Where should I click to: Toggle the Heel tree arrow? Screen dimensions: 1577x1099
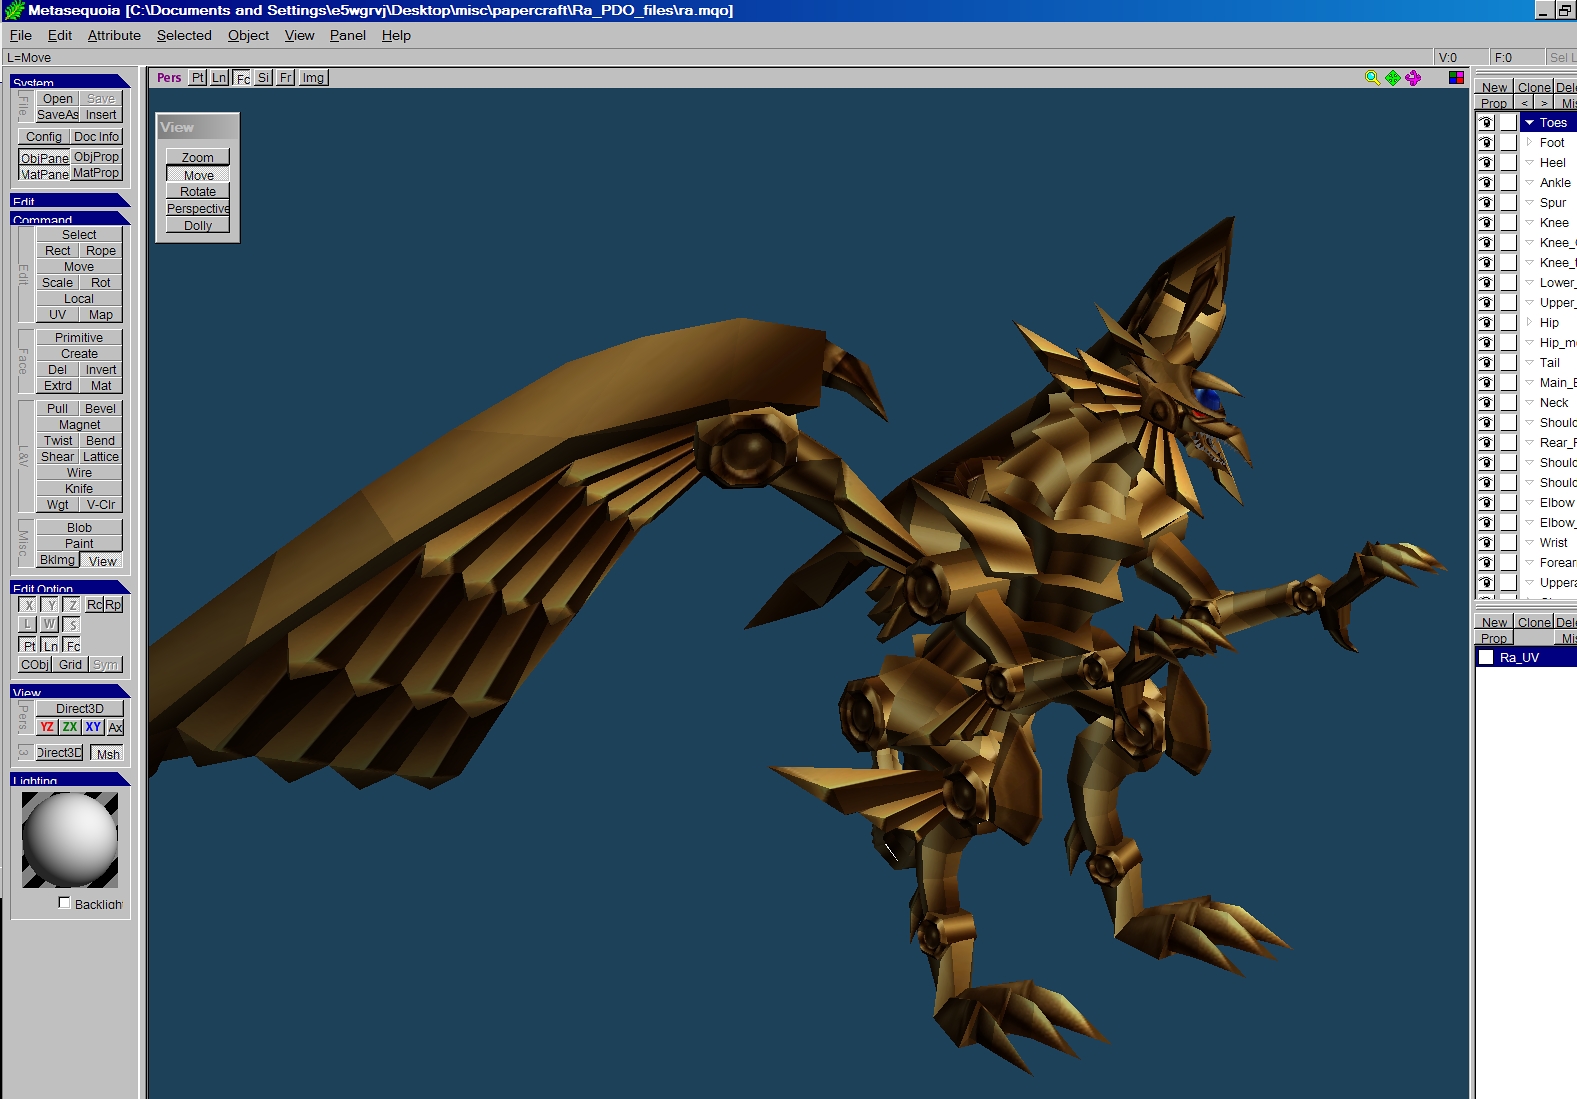click(x=1529, y=162)
